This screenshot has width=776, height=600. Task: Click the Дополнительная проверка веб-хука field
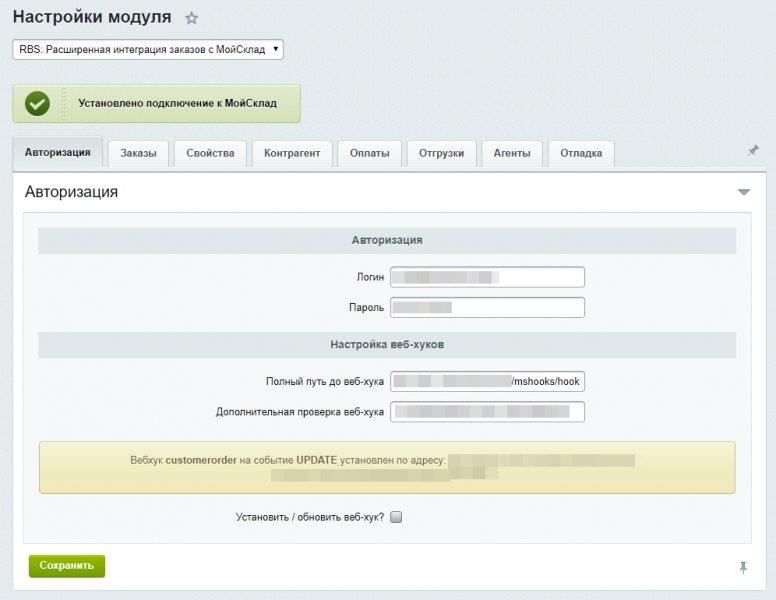coord(487,411)
